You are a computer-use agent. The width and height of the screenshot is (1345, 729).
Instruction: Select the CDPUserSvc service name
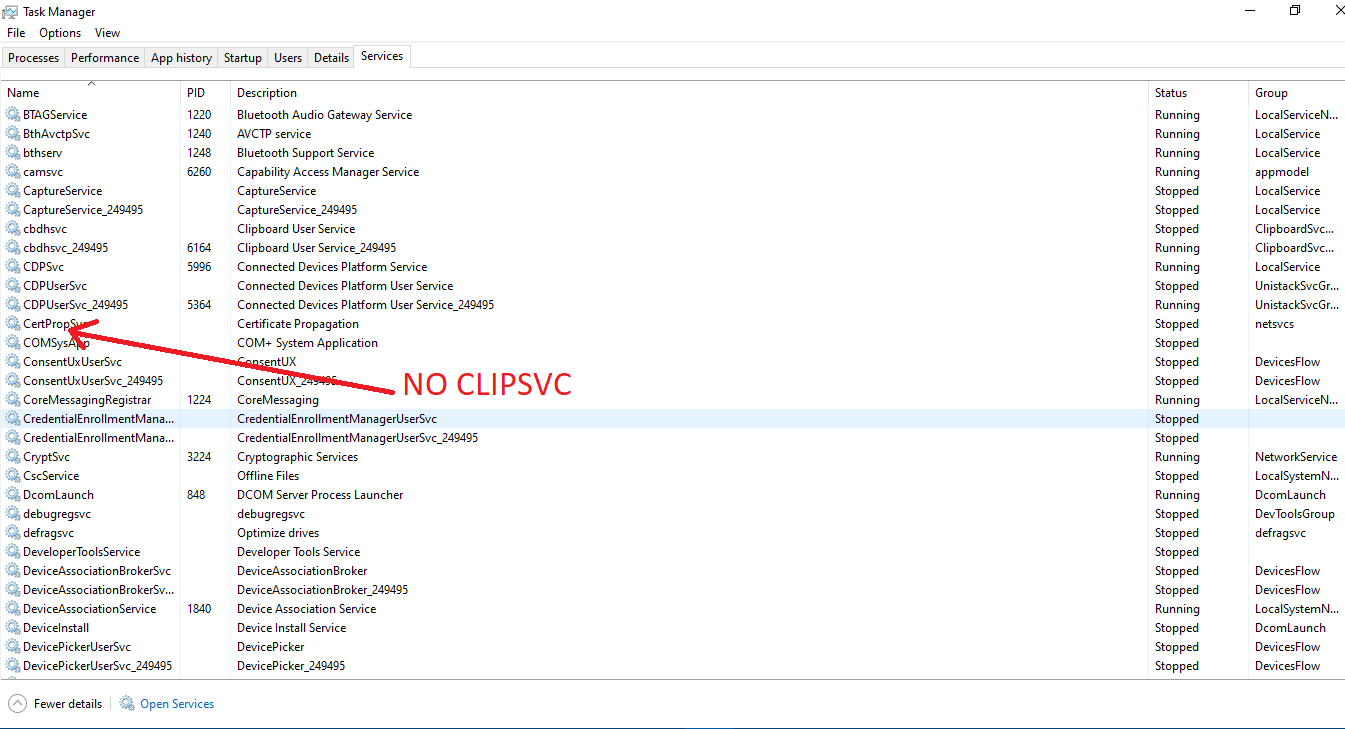55,286
